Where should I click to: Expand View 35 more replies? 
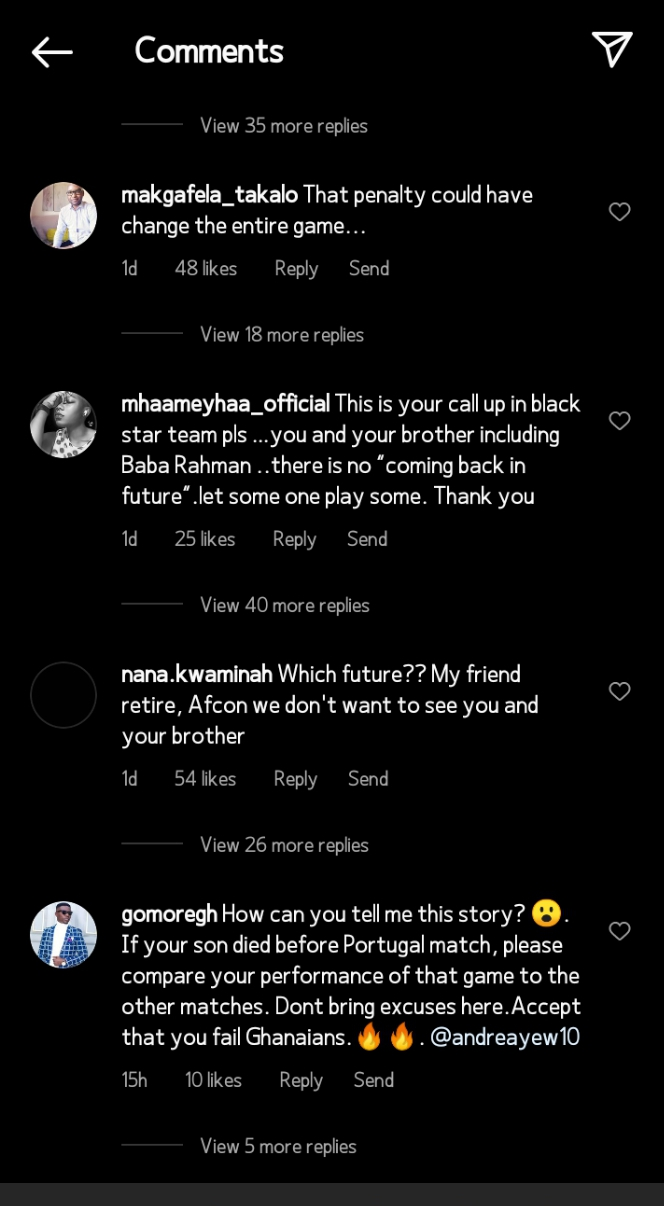[284, 126]
